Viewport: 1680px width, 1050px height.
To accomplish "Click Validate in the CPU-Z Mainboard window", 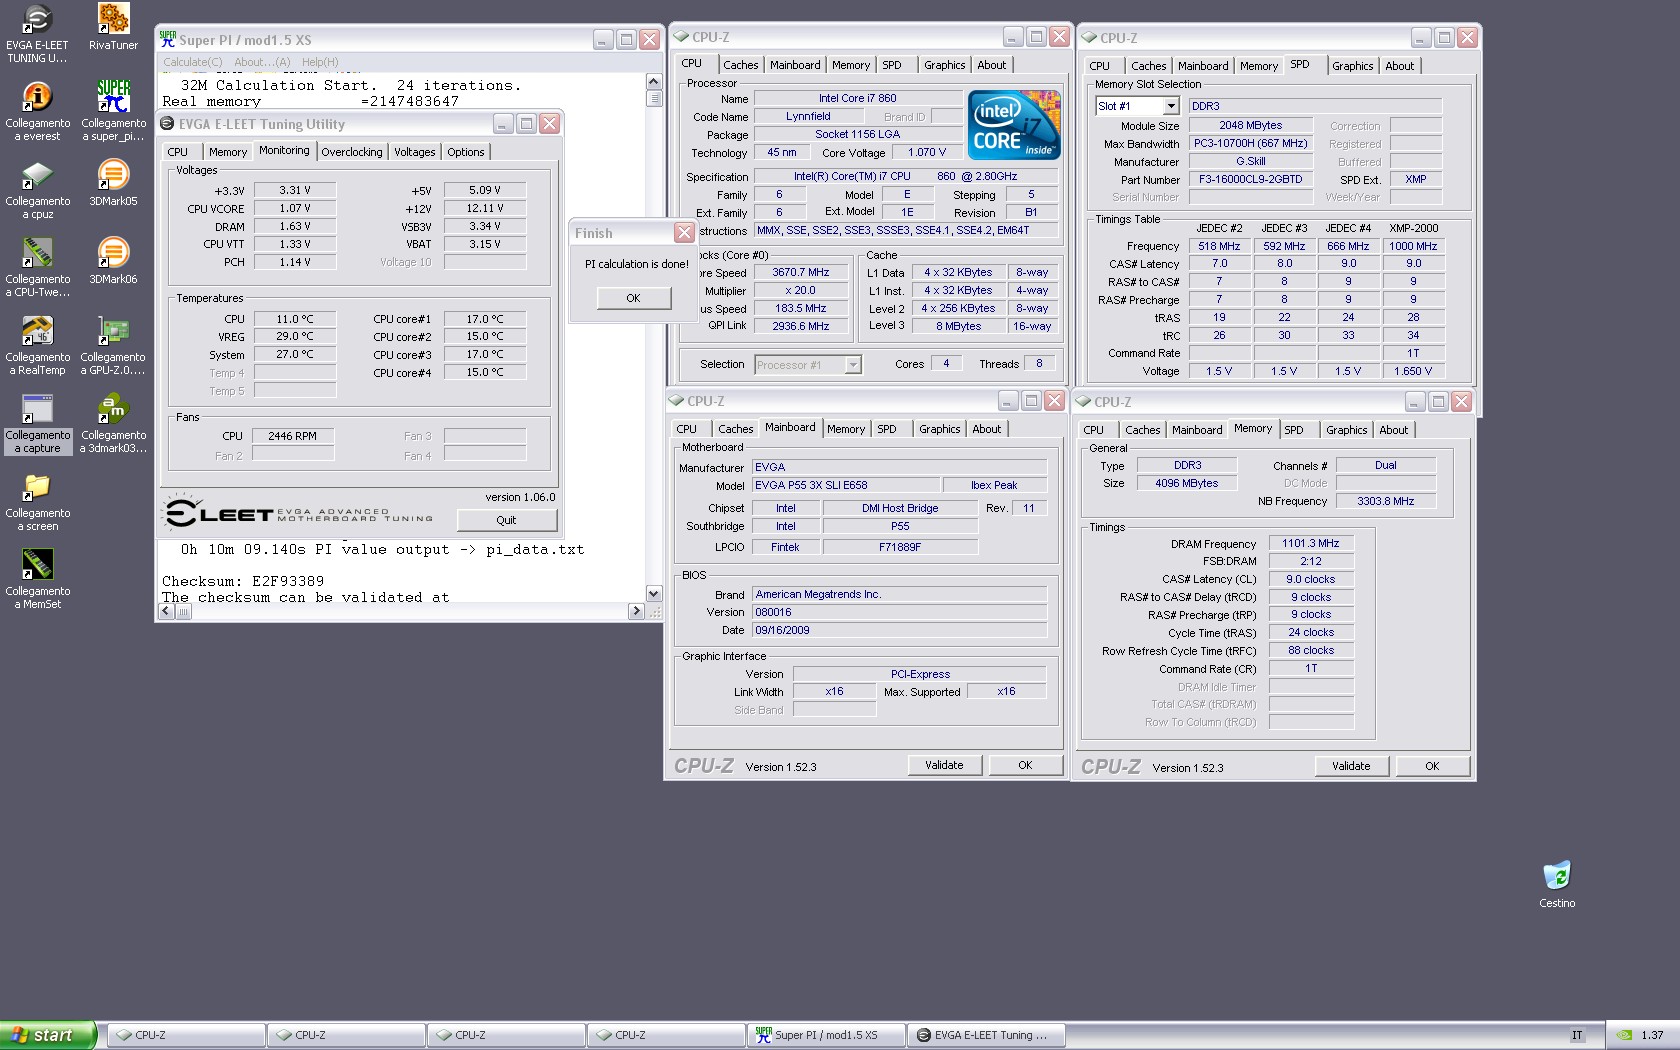I will [944, 765].
